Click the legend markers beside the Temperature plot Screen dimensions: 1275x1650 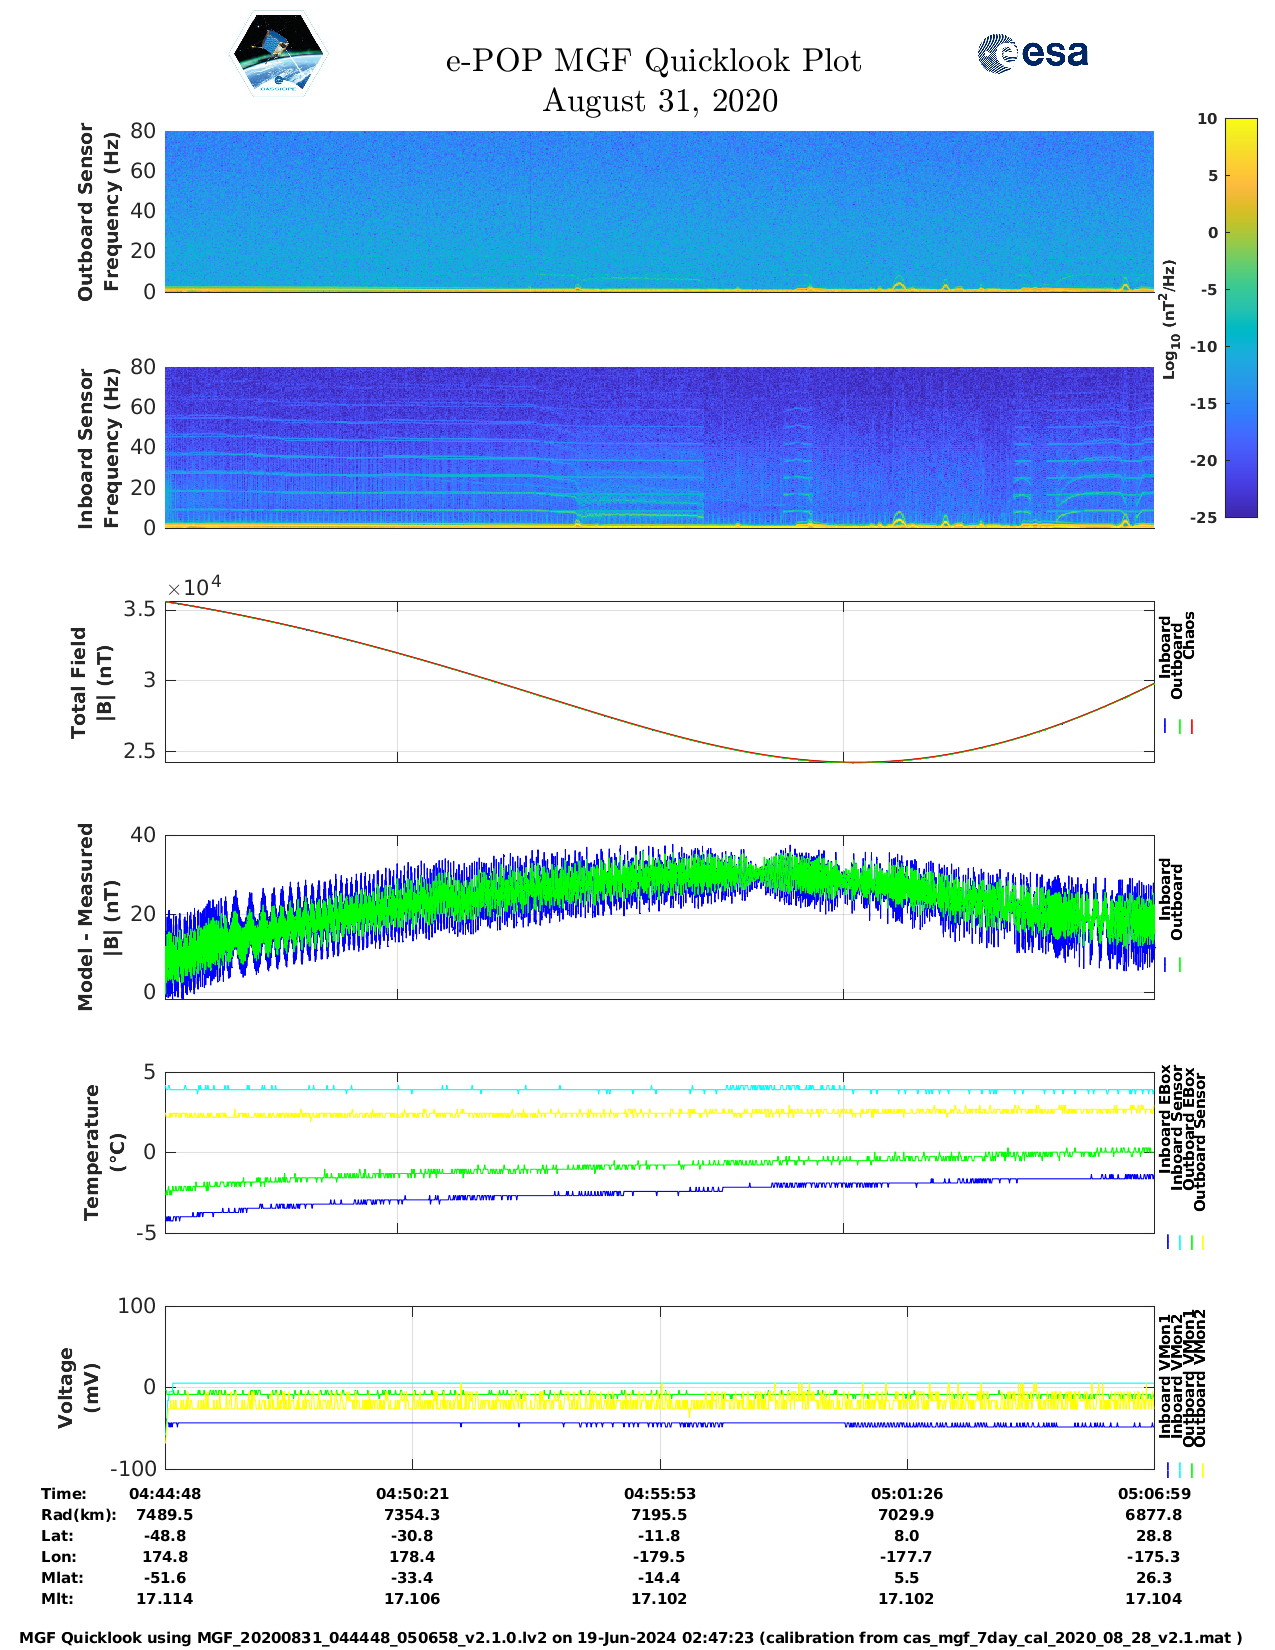[x=1185, y=1242]
